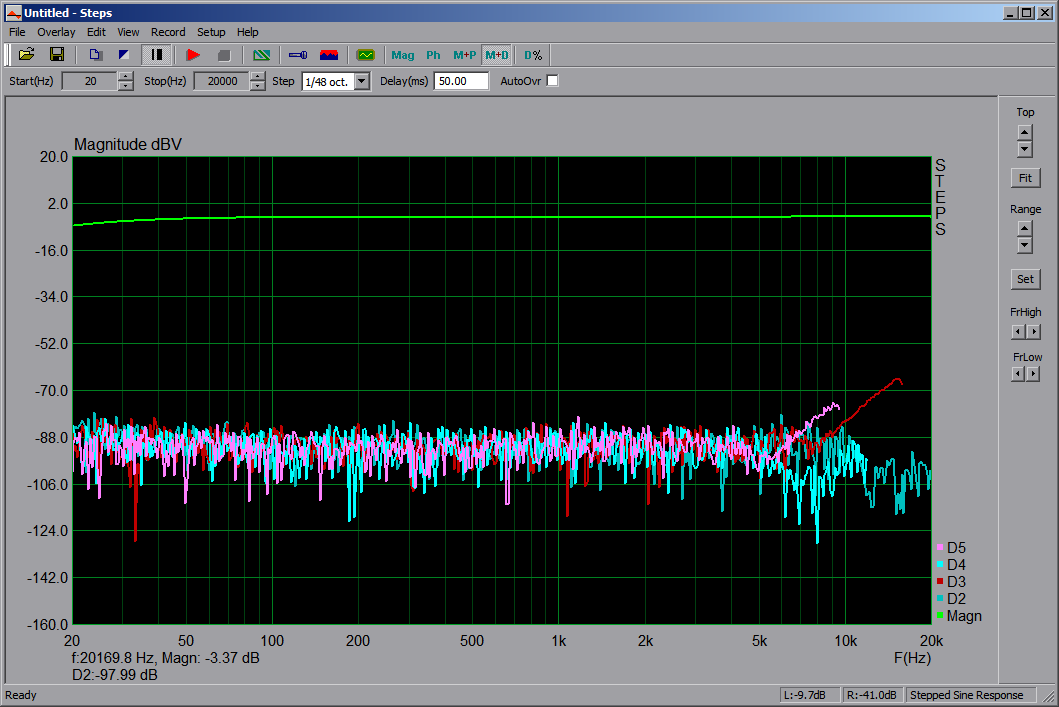Open the Step resolution dropdown

(x=362, y=81)
